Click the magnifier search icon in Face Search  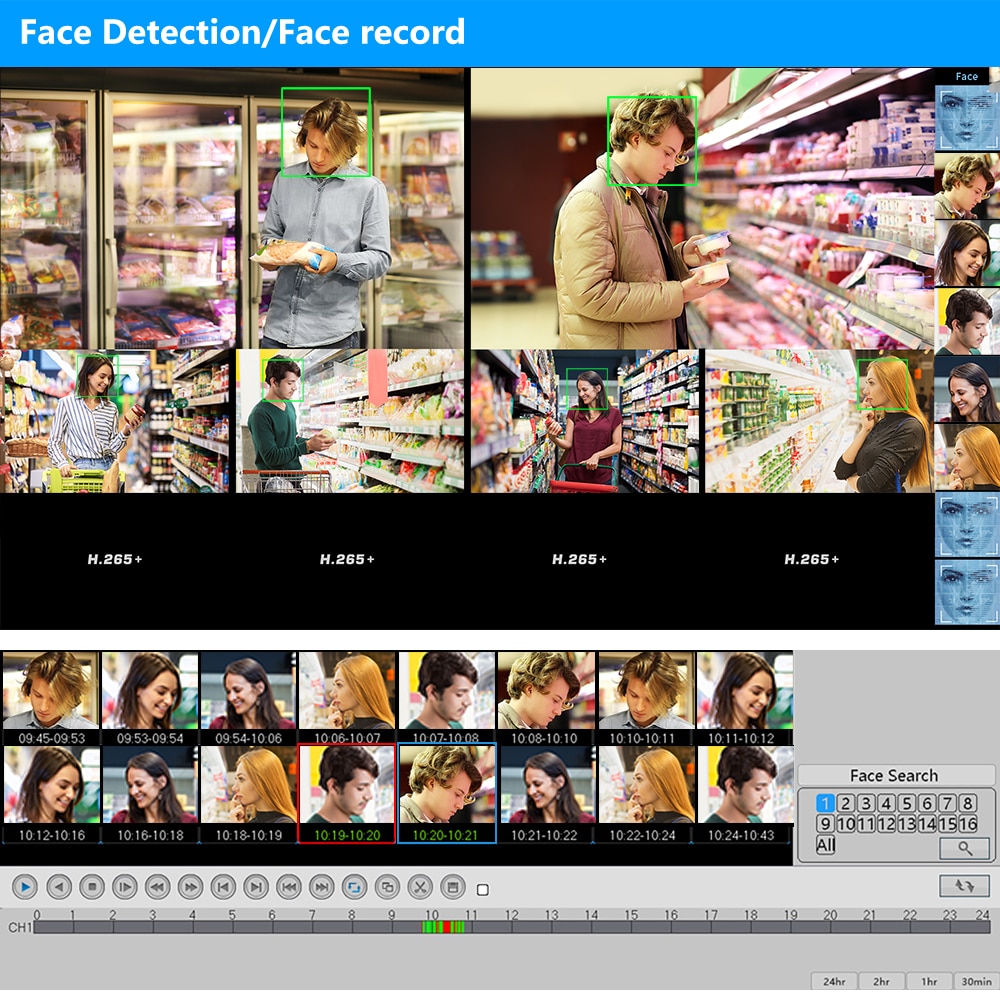(964, 848)
